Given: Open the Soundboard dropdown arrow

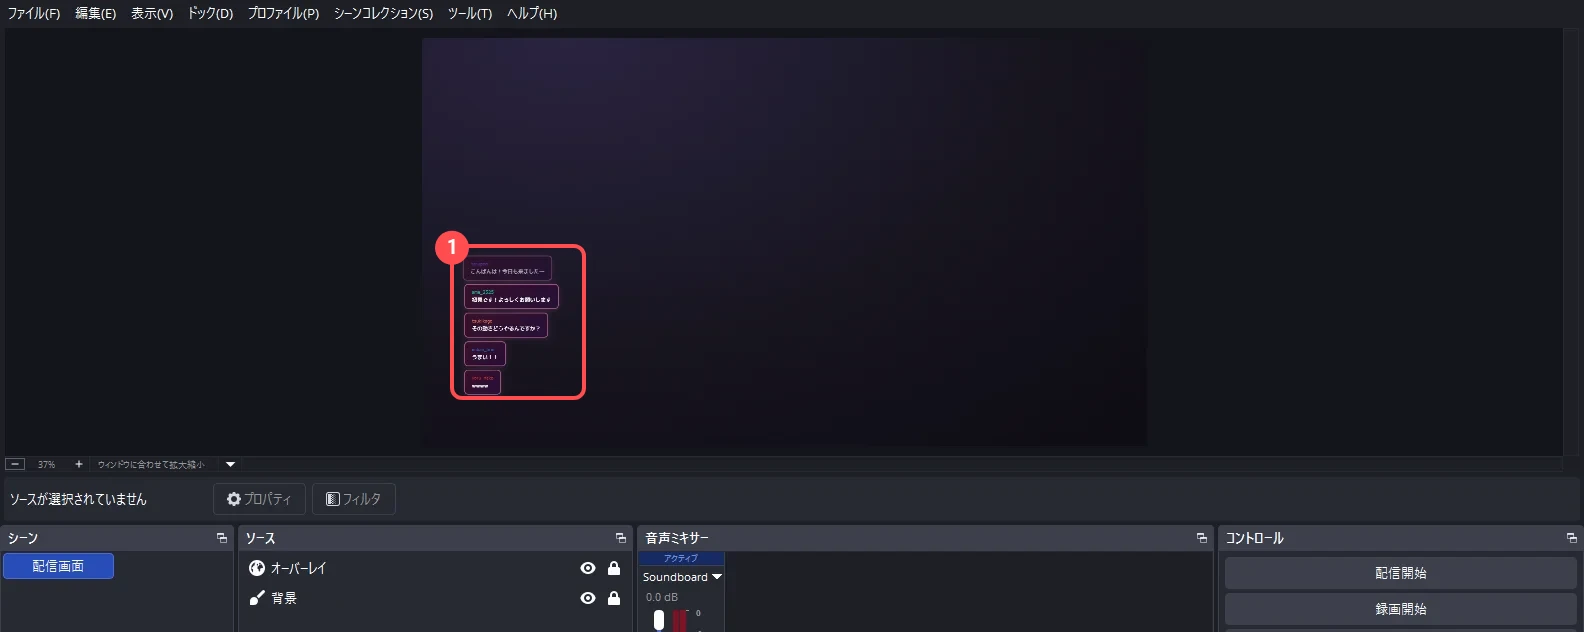Looking at the screenshot, I should pyautogui.click(x=717, y=577).
